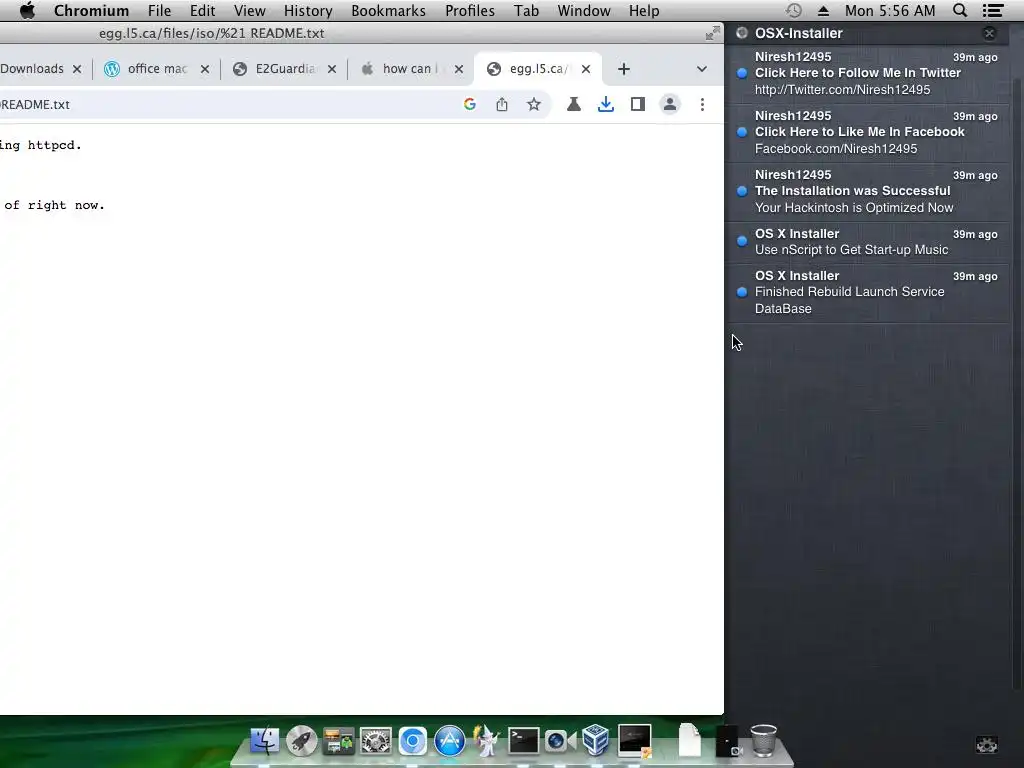Open System Preferences in Dock
Screen dimensions: 1024x768
[x=376, y=741]
